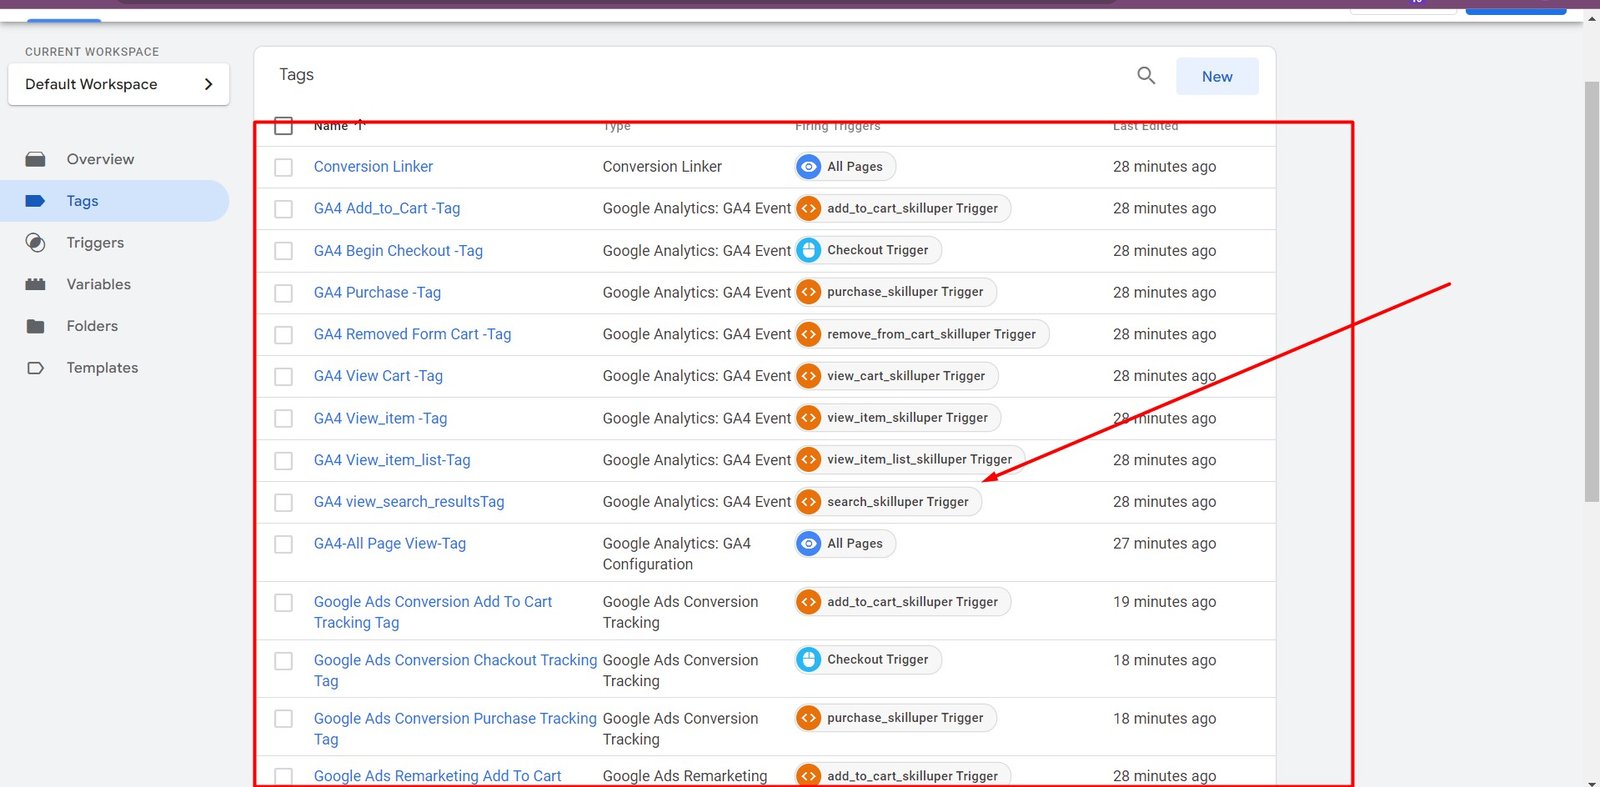Open the GA4 View_item_list-Tag link

tap(392, 461)
